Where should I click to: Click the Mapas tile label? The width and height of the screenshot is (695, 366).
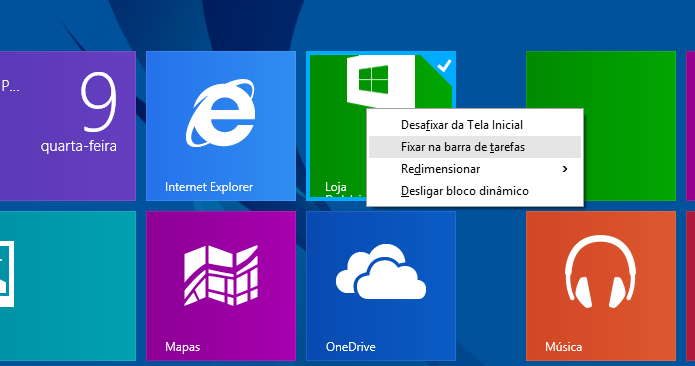pyautogui.click(x=182, y=347)
